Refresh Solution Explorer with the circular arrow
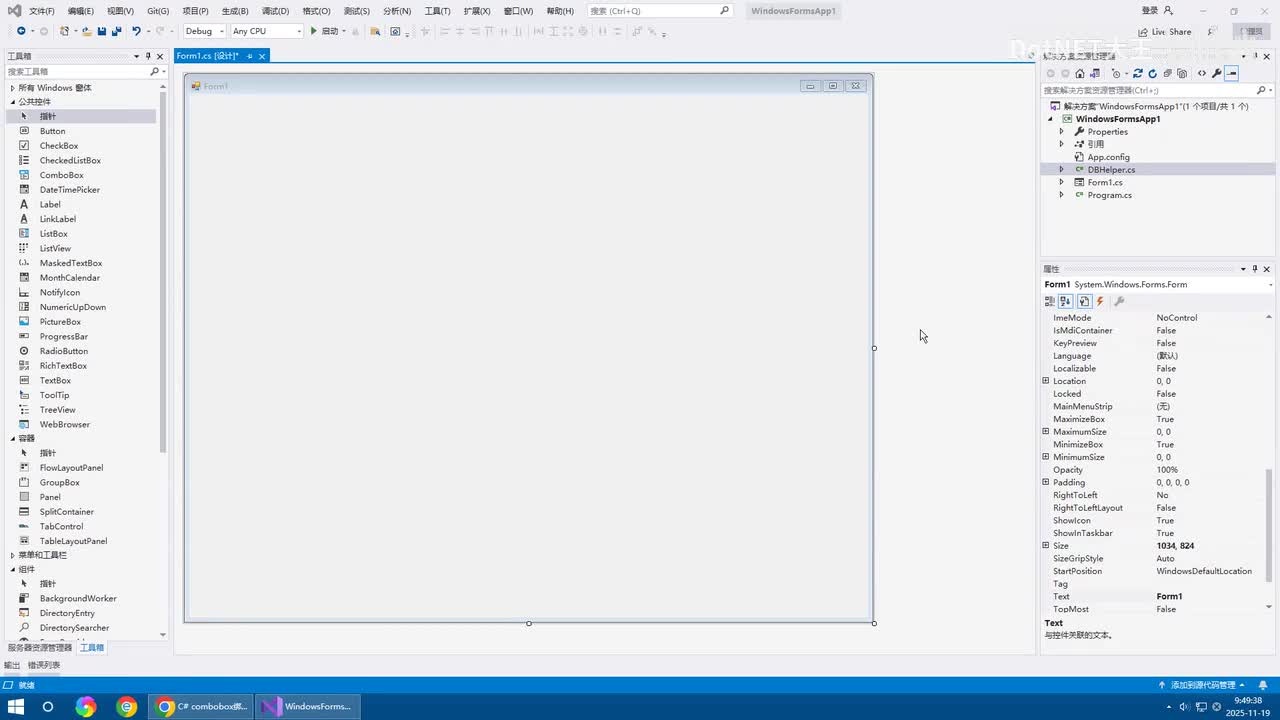Viewport: 1280px width, 720px height. pyautogui.click(x=1152, y=73)
